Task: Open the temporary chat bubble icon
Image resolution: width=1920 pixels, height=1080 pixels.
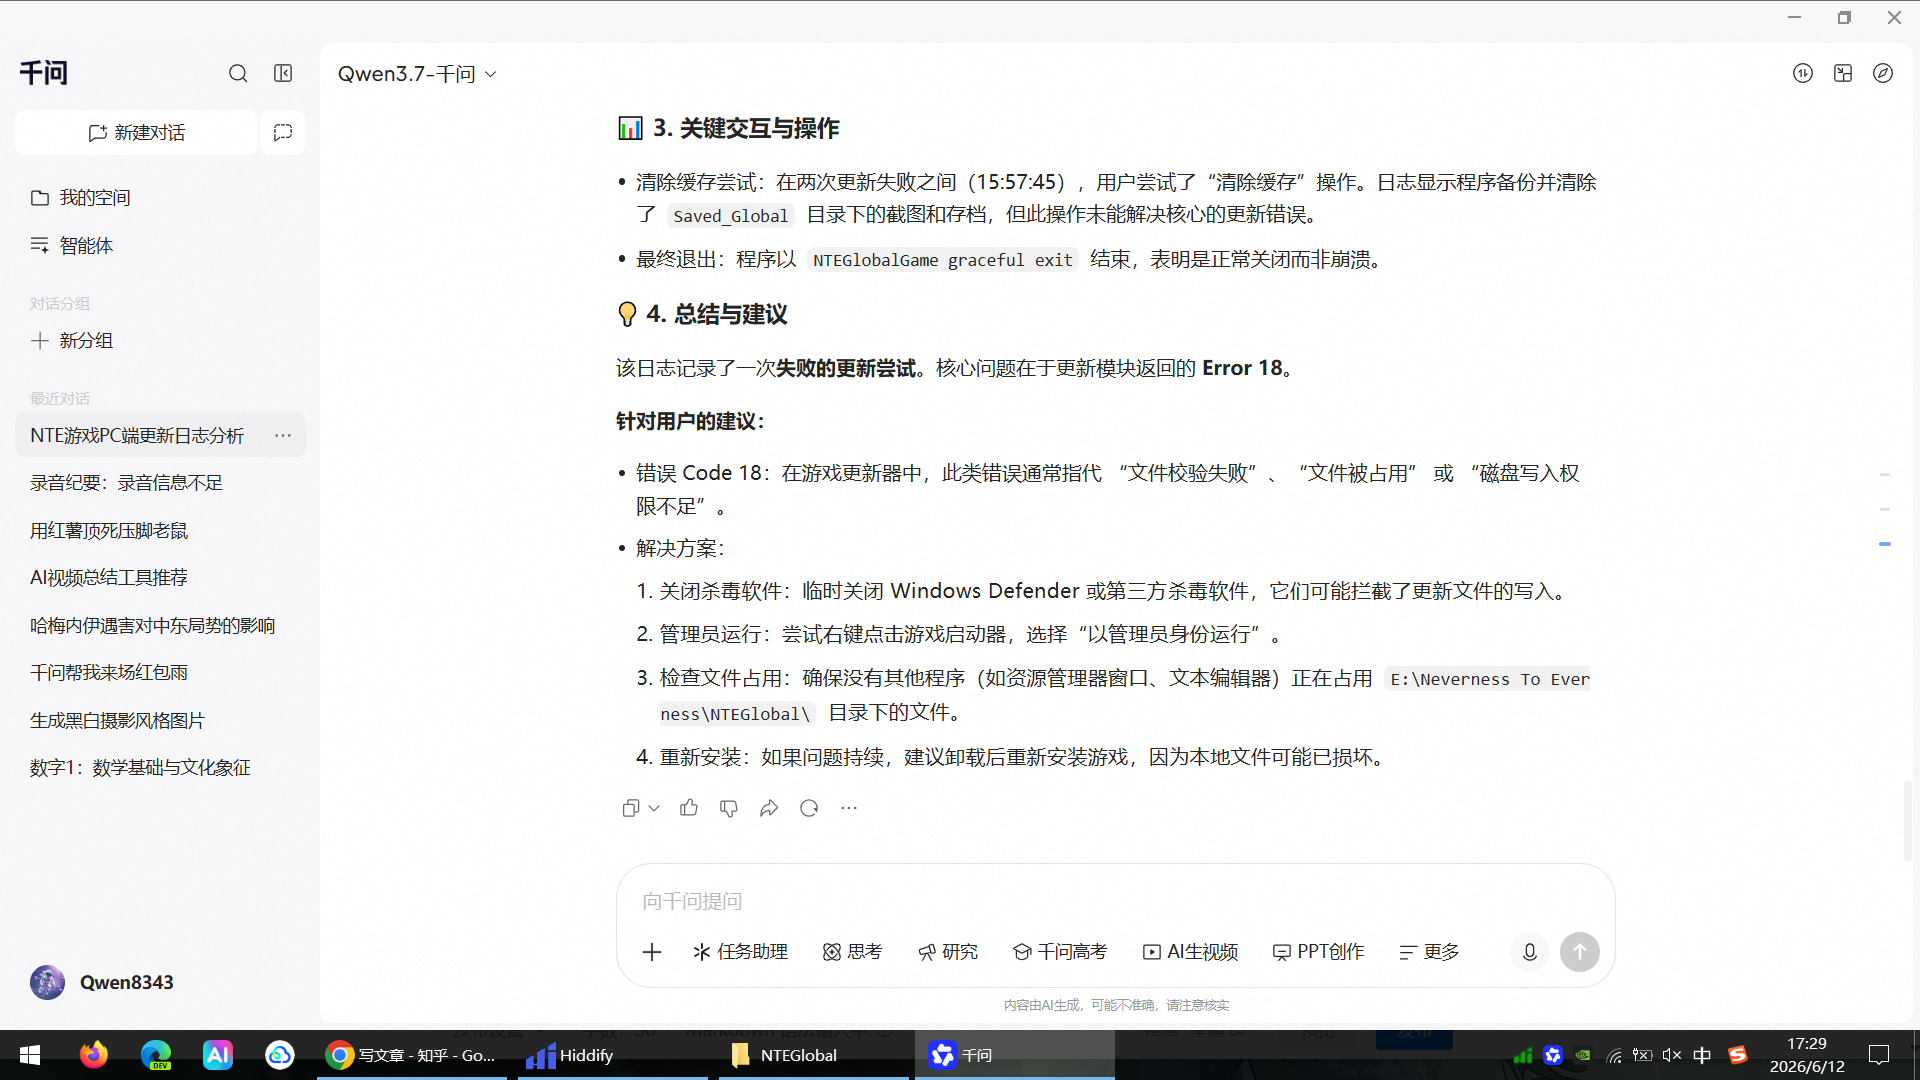Action: pyautogui.click(x=283, y=133)
